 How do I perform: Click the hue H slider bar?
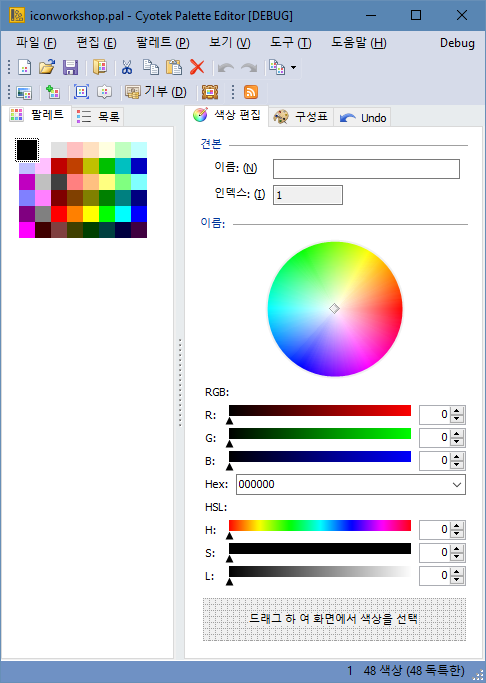pyautogui.click(x=320, y=525)
